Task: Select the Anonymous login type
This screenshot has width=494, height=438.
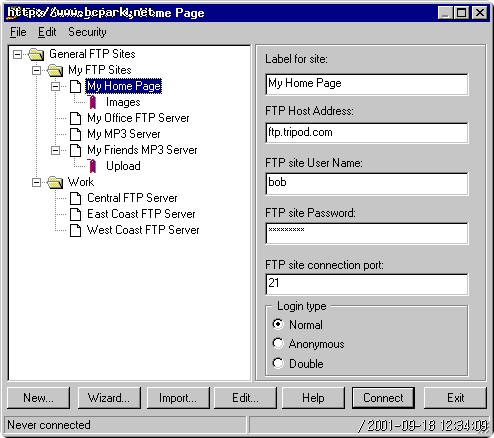Action: [x=278, y=343]
